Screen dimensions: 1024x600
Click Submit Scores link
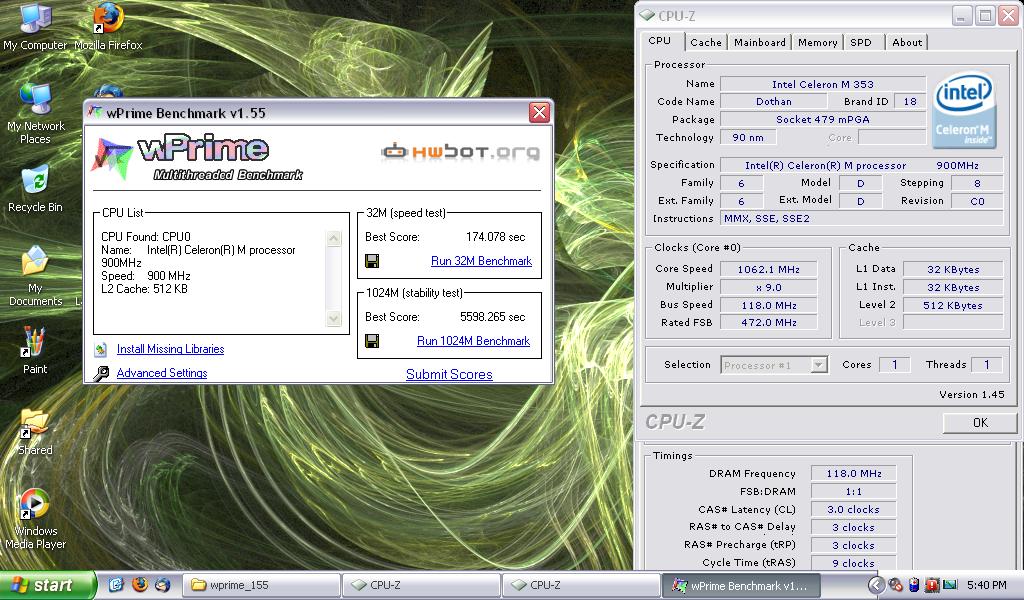(449, 374)
